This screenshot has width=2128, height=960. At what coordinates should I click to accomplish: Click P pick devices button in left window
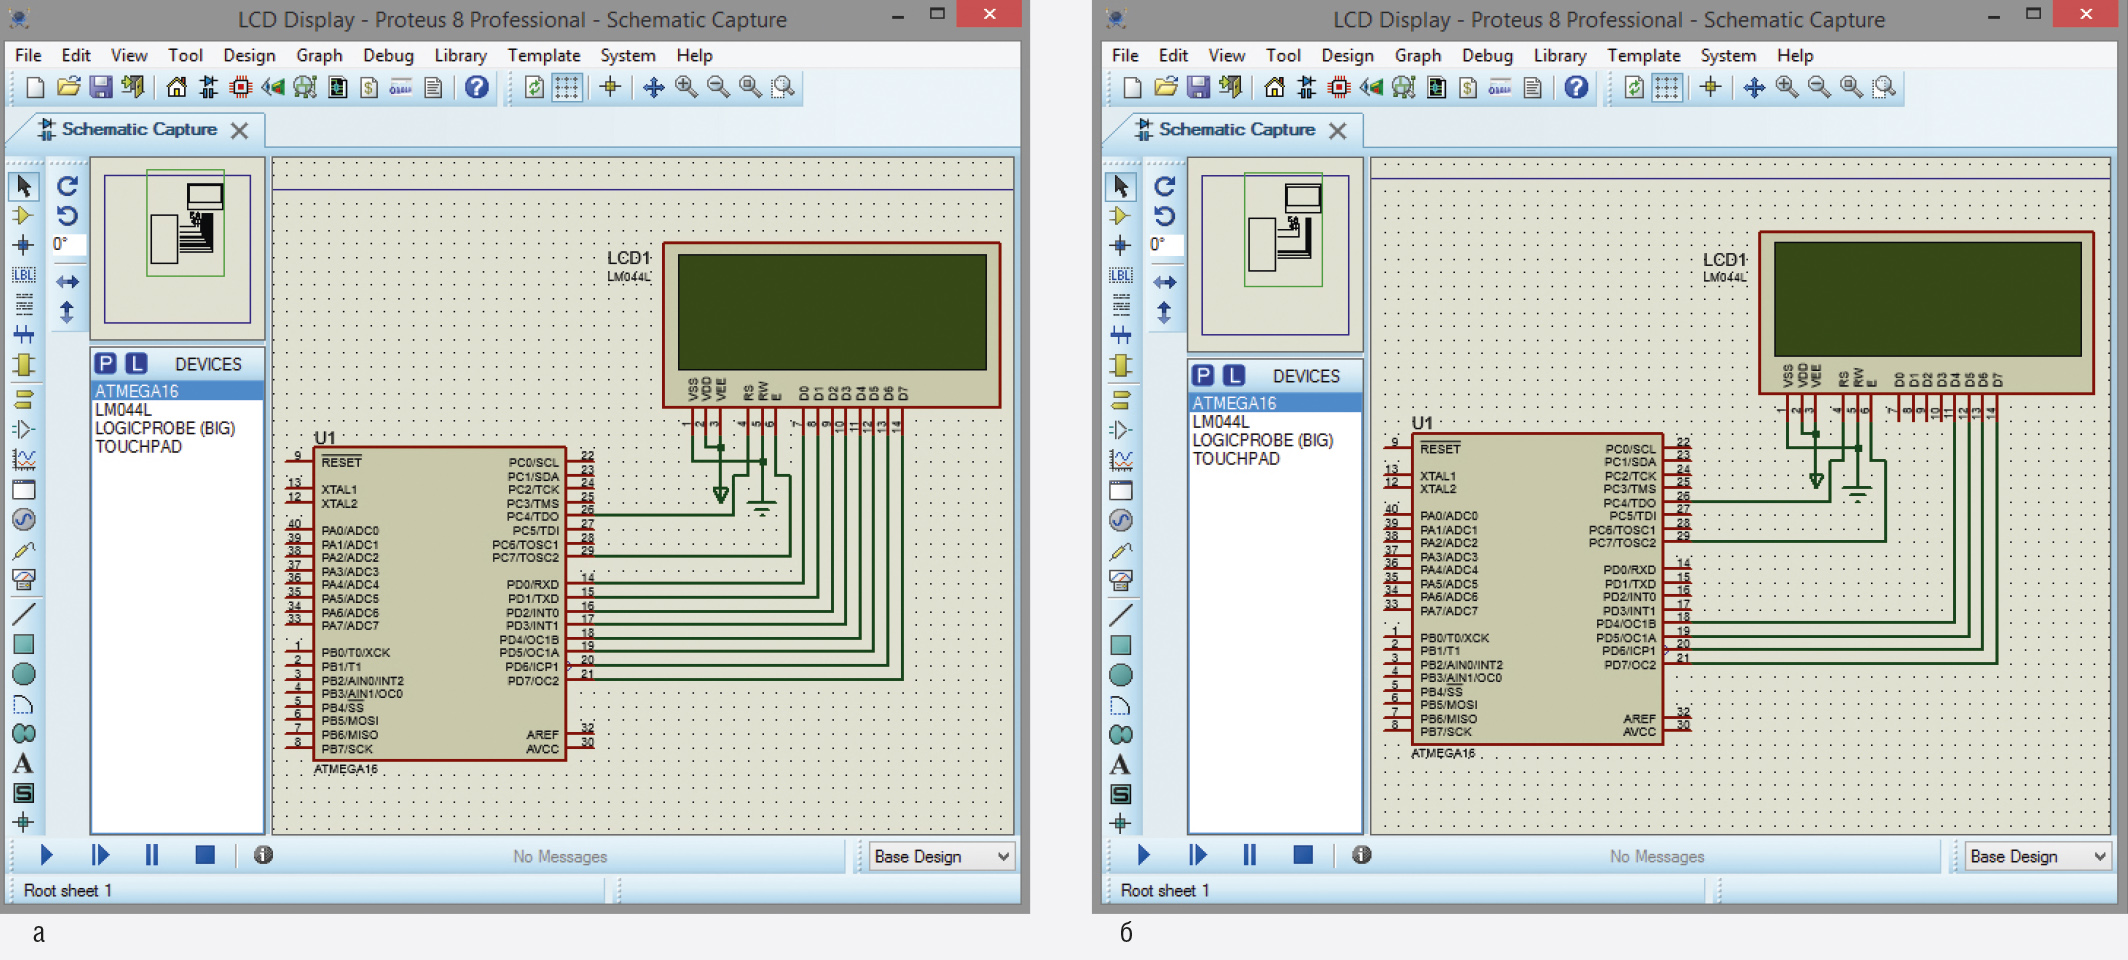click(106, 364)
